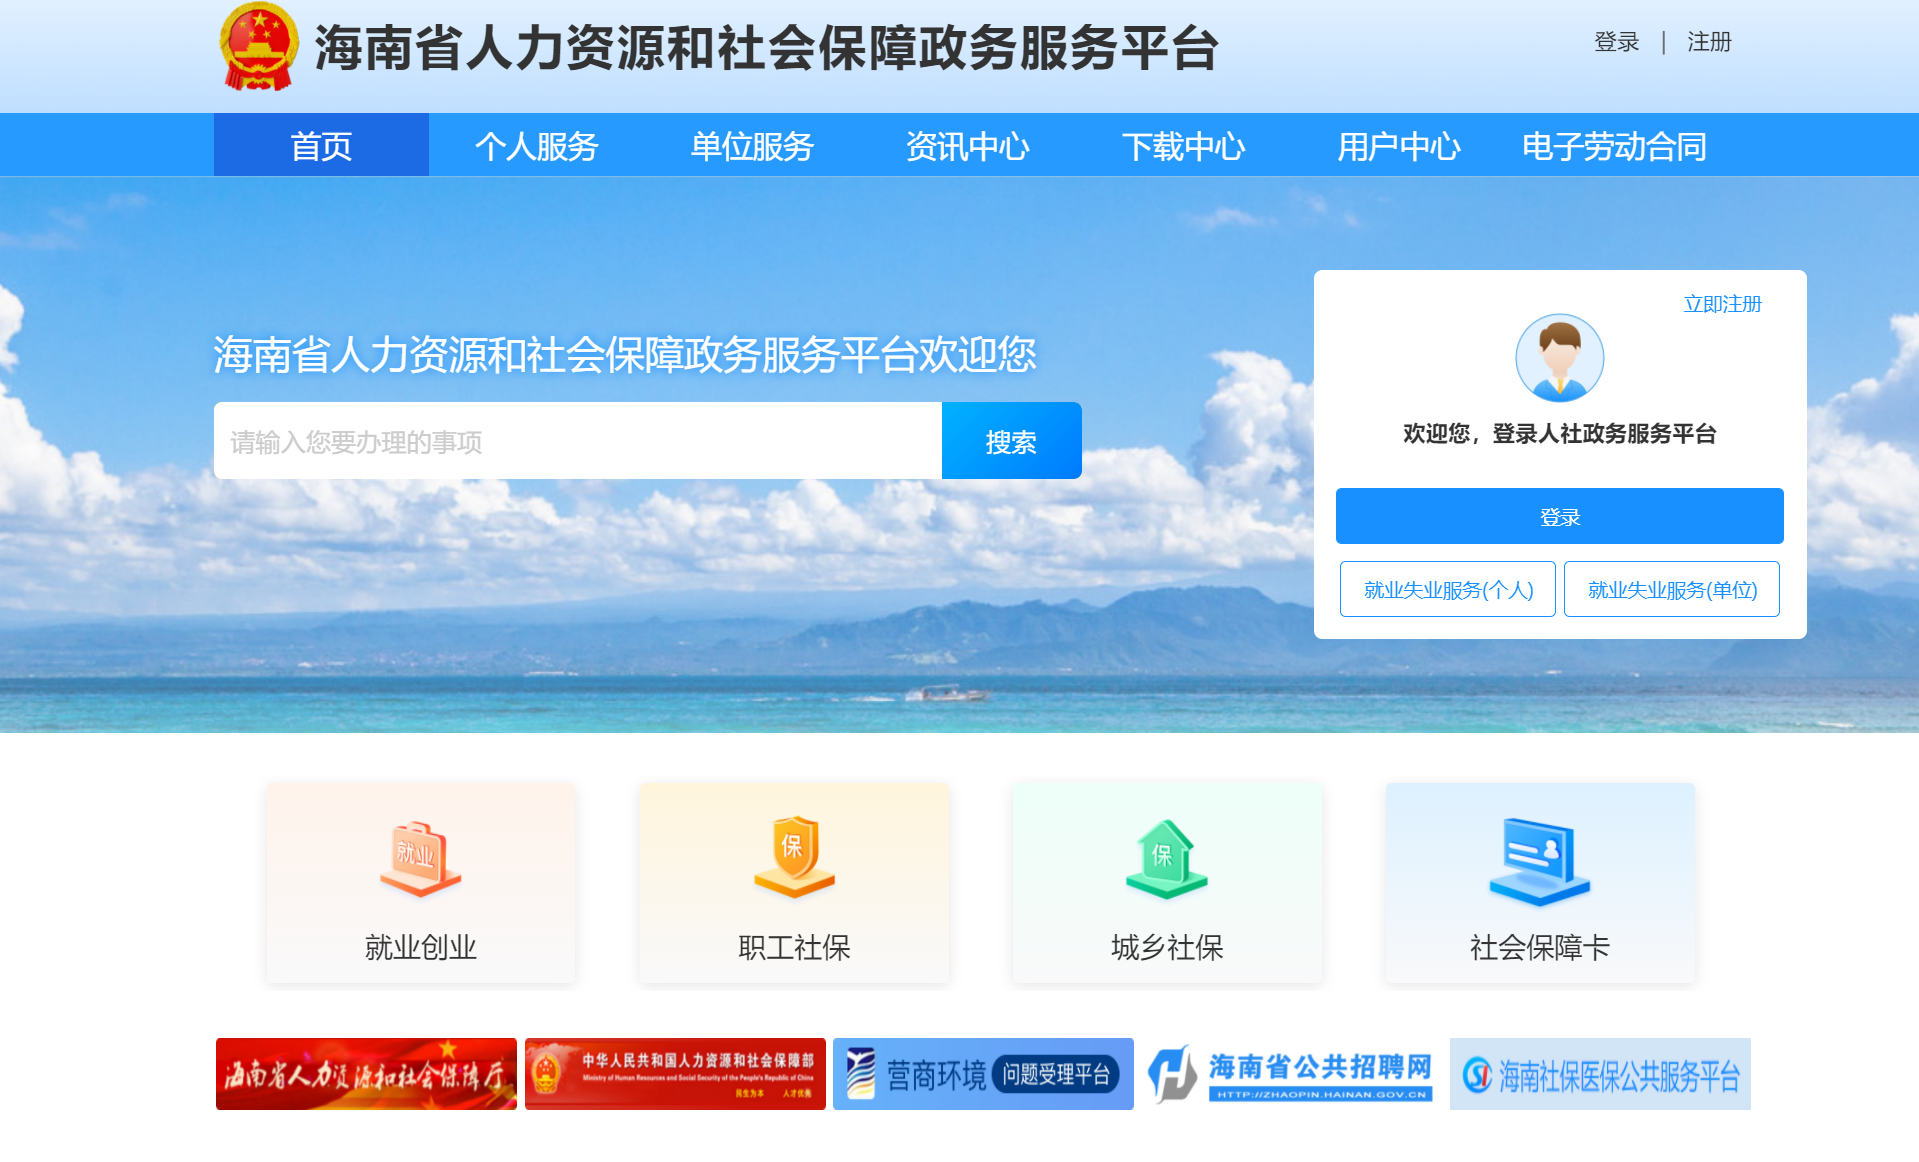This screenshot has width=1919, height=1162.
Task: Select 就业失业服务(单位) button
Action: pyautogui.click(x=1671, y=589)
